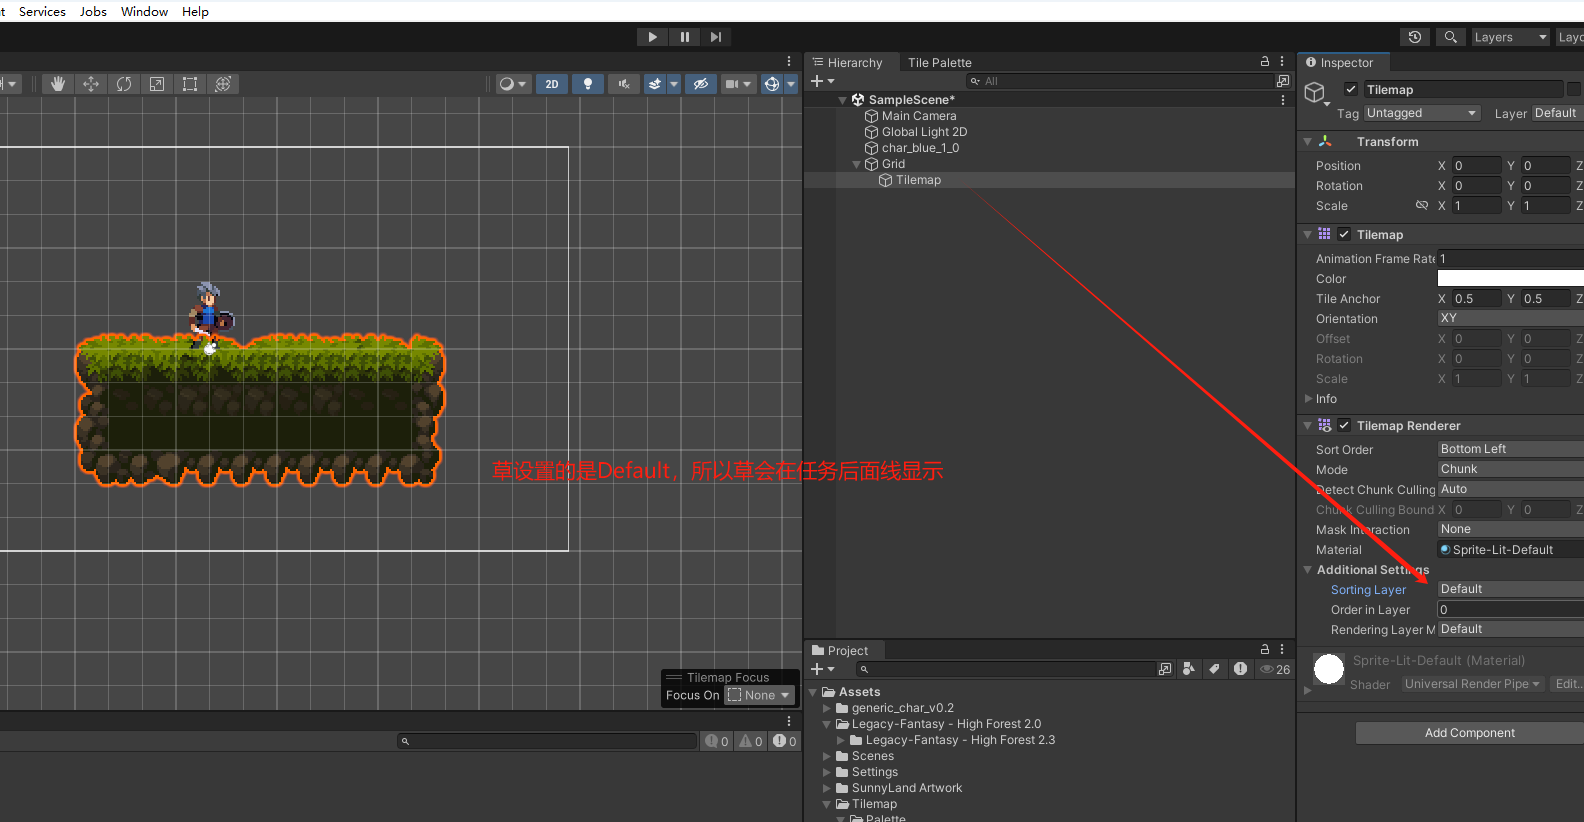Viewport: 1584px width, 822px height.
Task: Toggle scene effects layers button
Action: [654, 84]
